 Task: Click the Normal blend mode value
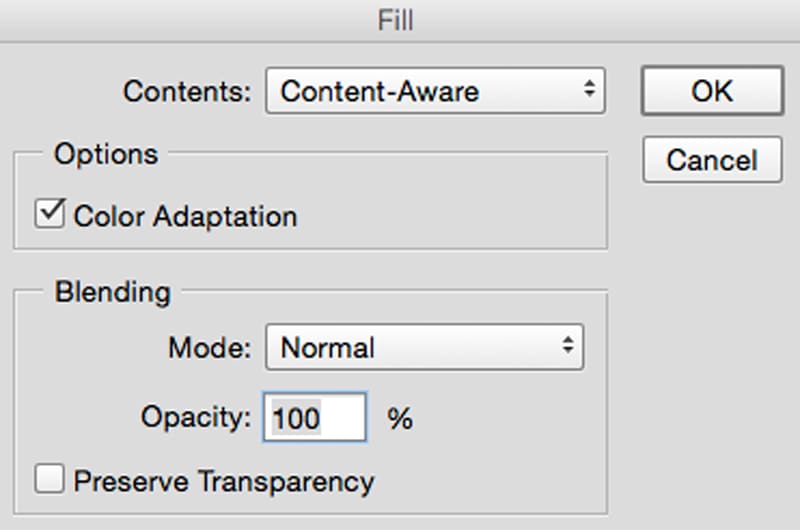328,348
